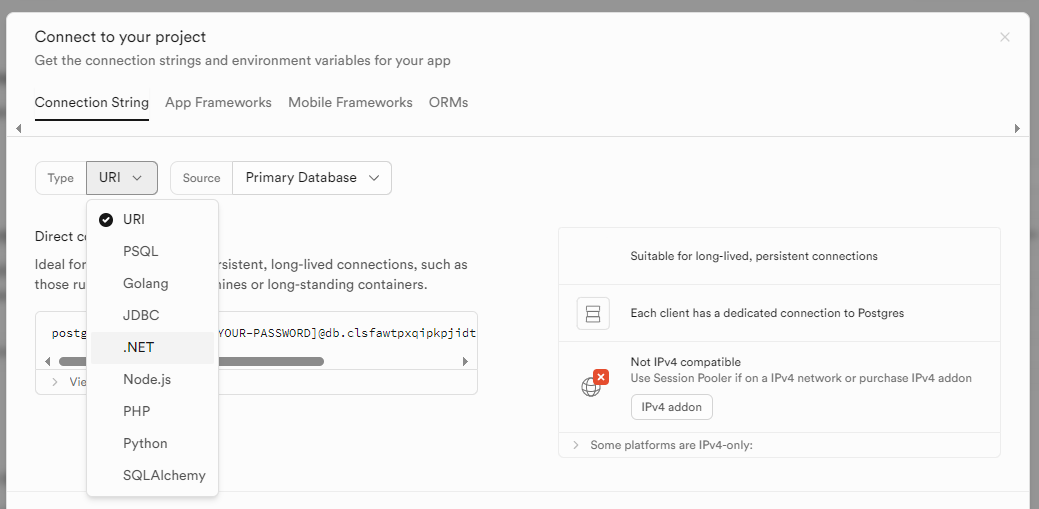The height and width of the screenshot is (509, 1039).
Task: Click right arrow of connection string scrollbar
Action: 465,361
